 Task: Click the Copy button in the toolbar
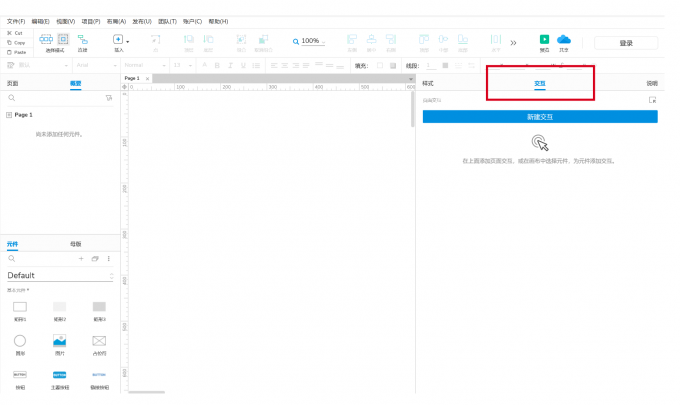16,42
